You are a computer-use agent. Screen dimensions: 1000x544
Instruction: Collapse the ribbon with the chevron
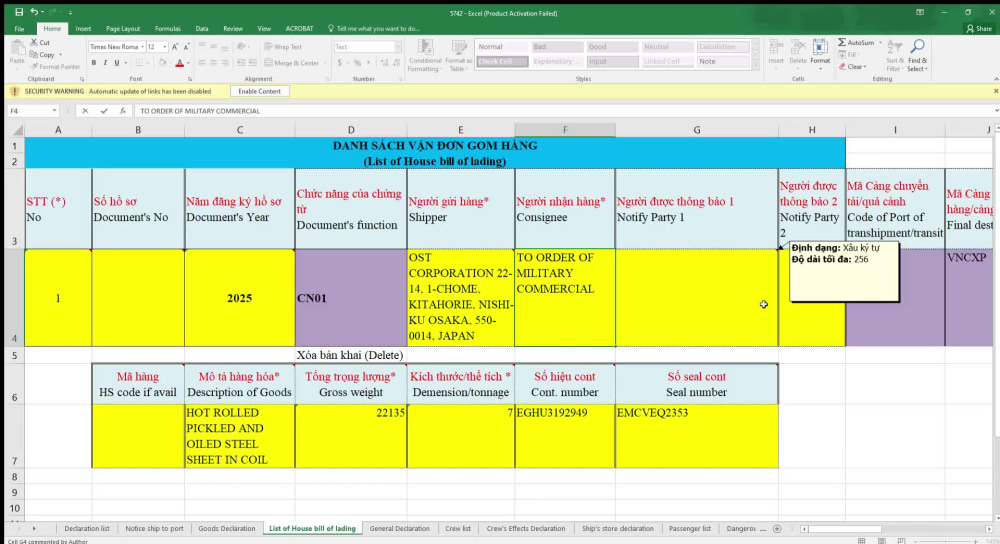pos(995,79)
